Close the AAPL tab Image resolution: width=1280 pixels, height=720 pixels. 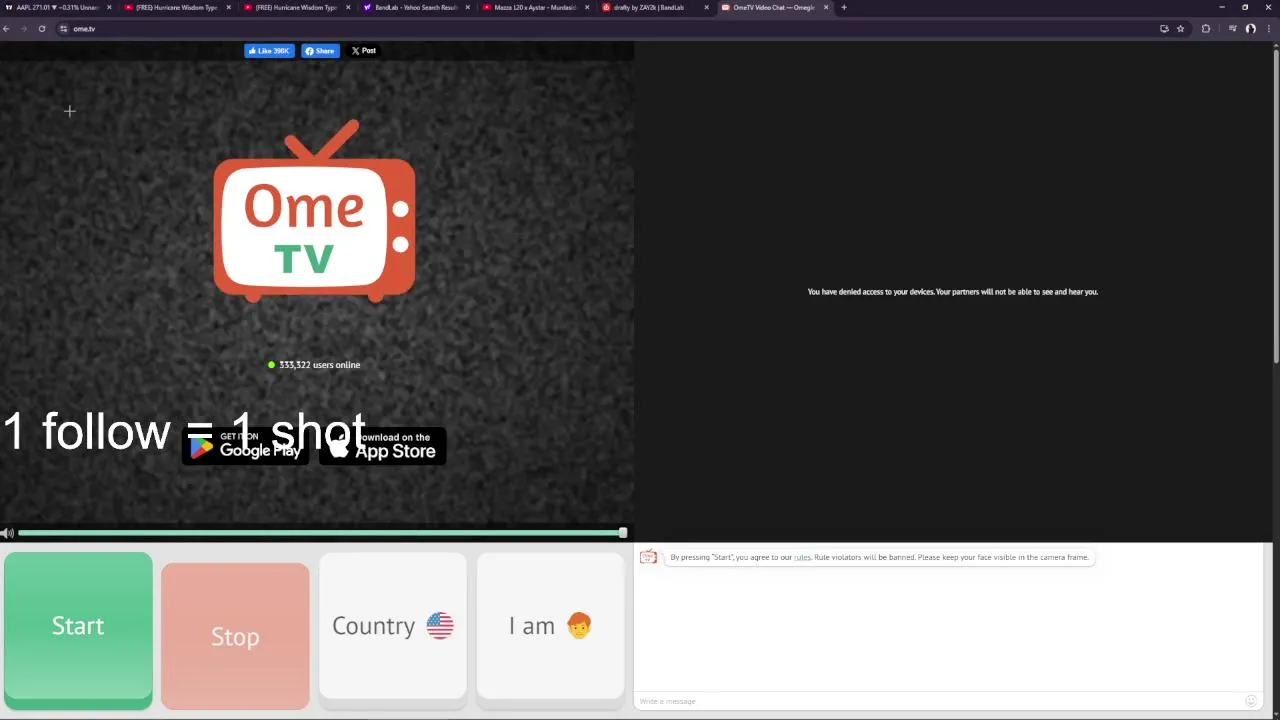[x=109, y=7]
